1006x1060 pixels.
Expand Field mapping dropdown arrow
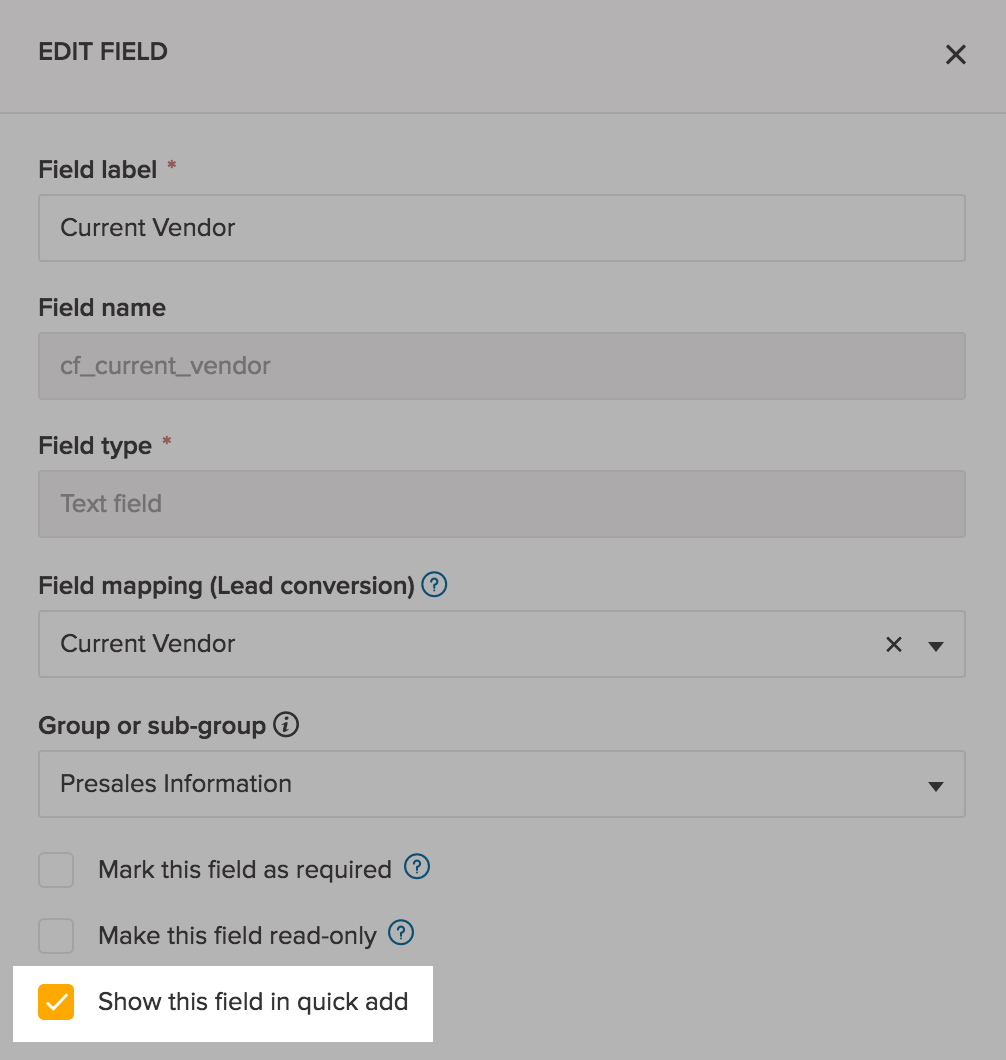[x=936, y=646]
